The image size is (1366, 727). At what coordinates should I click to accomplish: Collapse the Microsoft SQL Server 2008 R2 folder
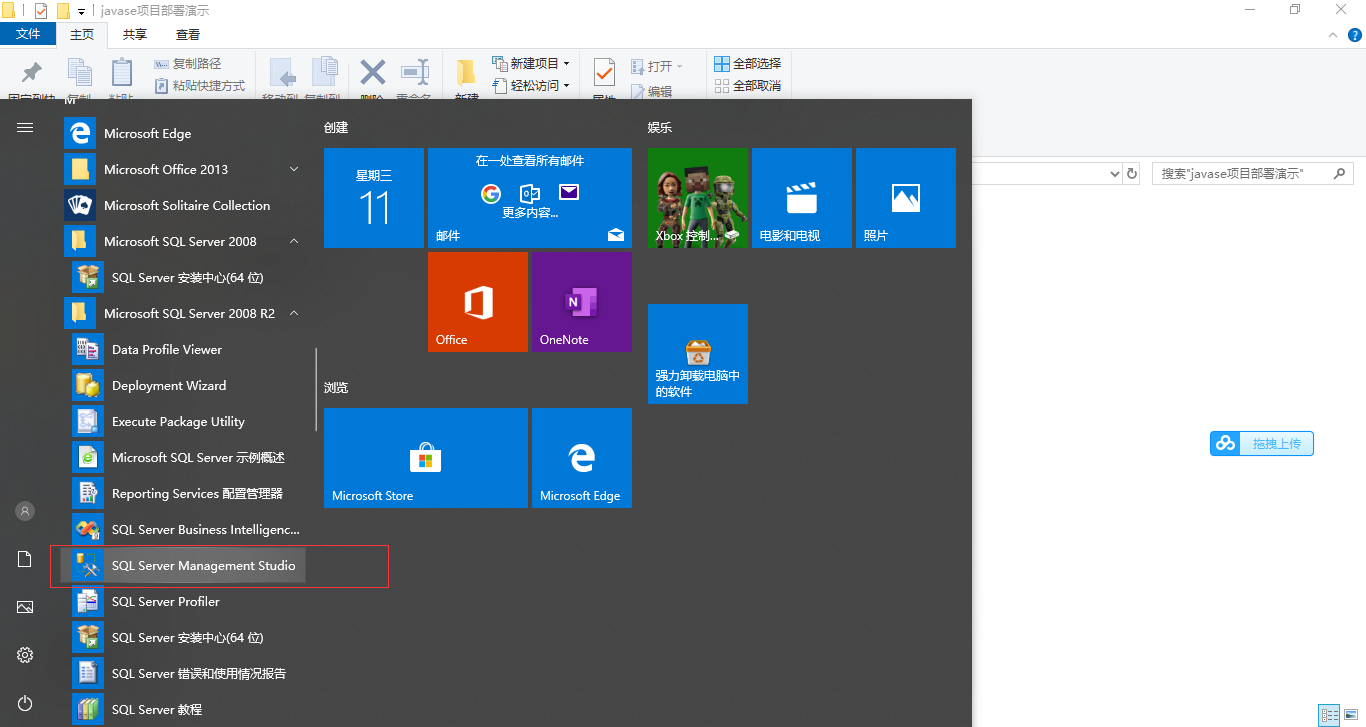[184, 314]
